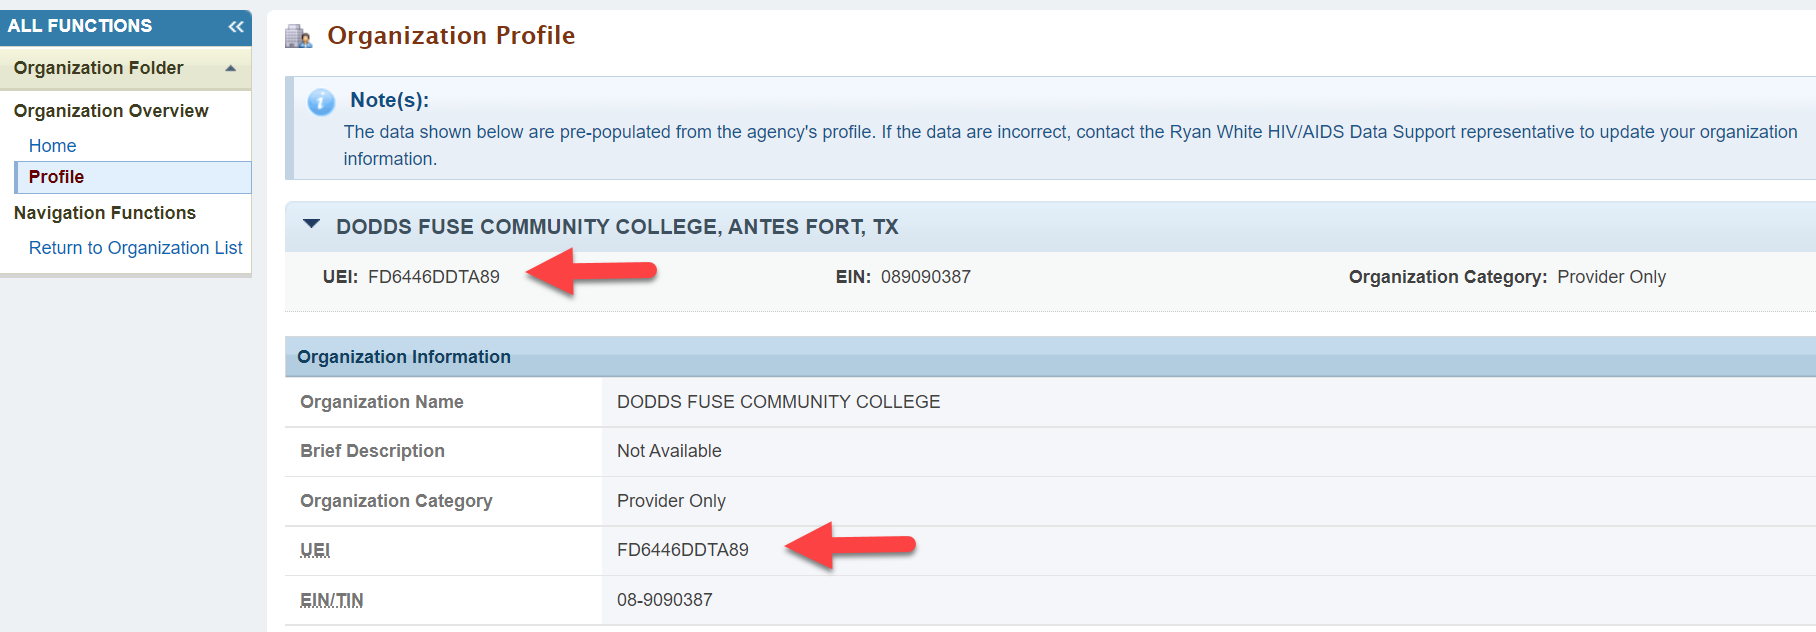Collapse the All Functions sidebar with double-chevron icon
1816x632 pixels.
(236, 27)
